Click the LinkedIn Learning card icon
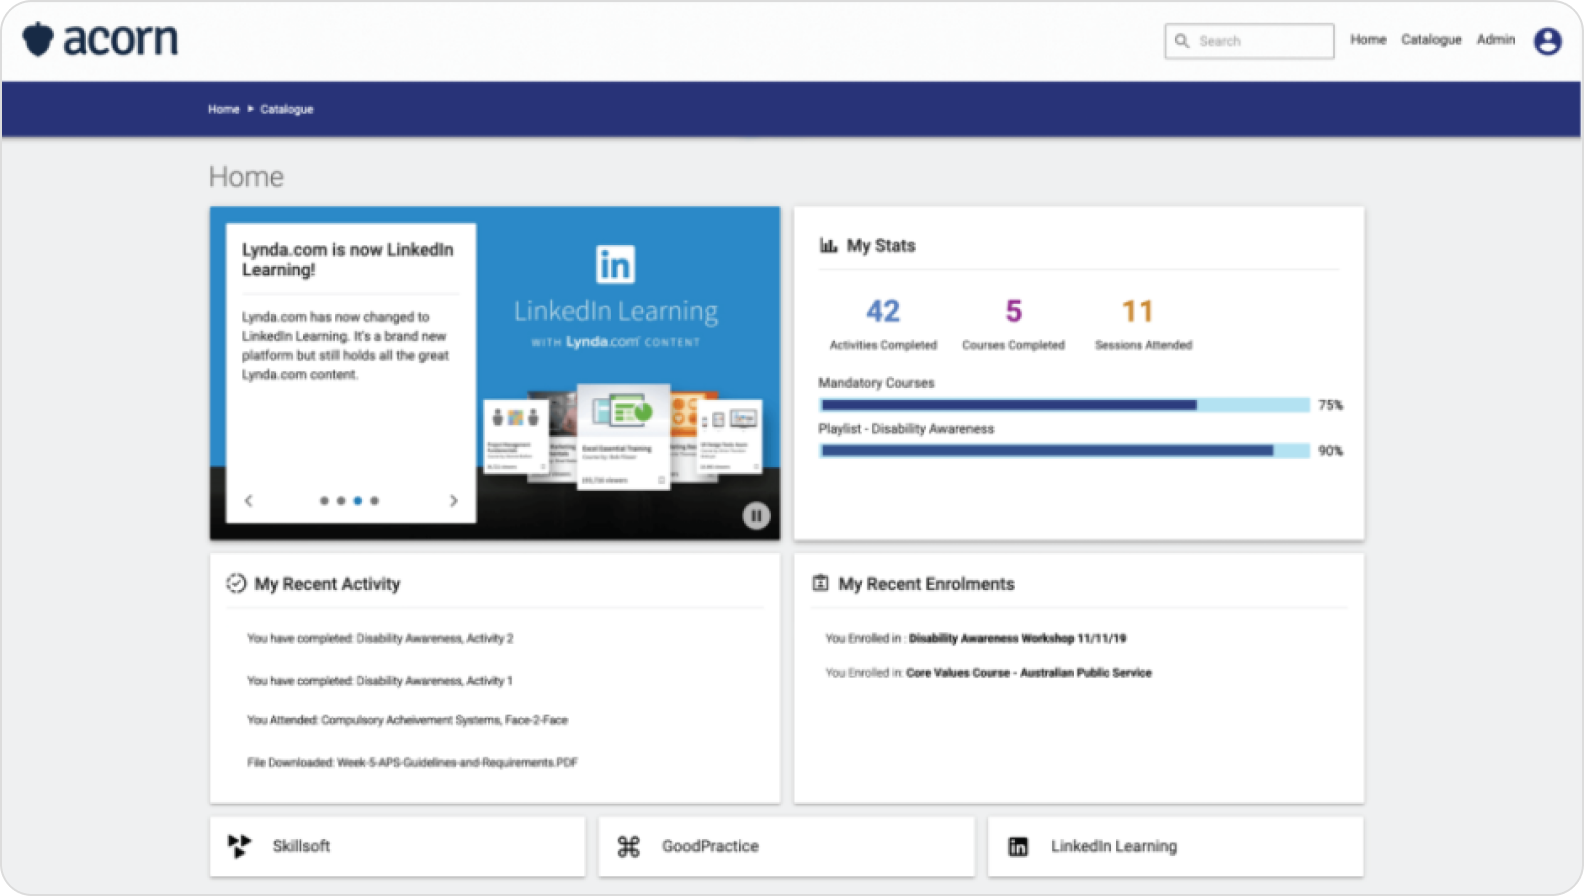1584x896 pixels. [x=1018, y=847]
